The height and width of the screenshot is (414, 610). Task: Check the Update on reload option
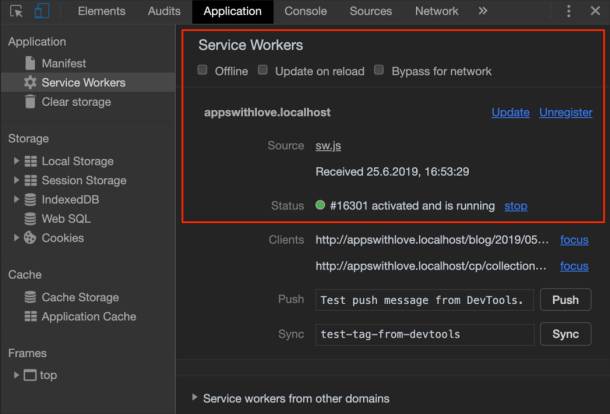[263, 71]
